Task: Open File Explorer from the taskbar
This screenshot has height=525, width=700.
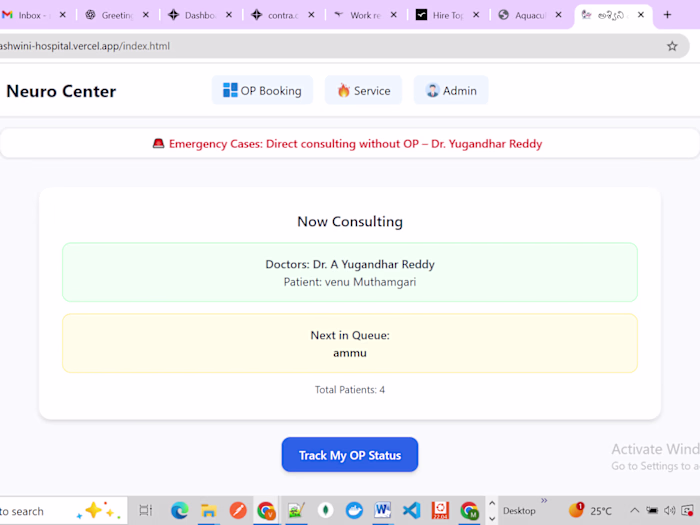Action: (x=208, y=510)
